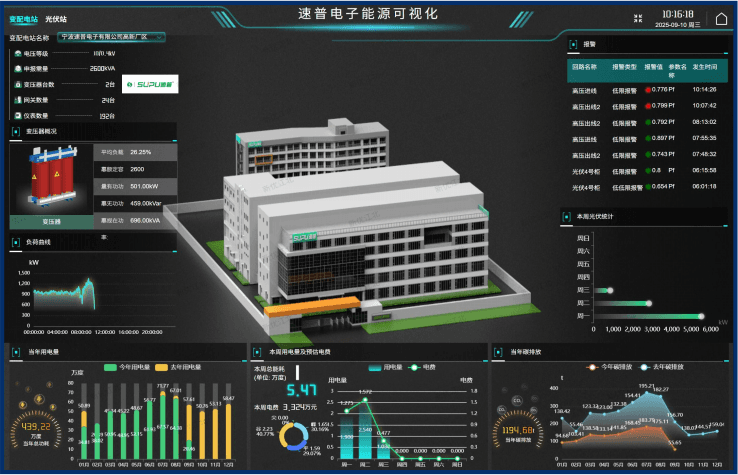
Task: Toggle the 今年碳排放 legend
Action: tap(609, 367)
